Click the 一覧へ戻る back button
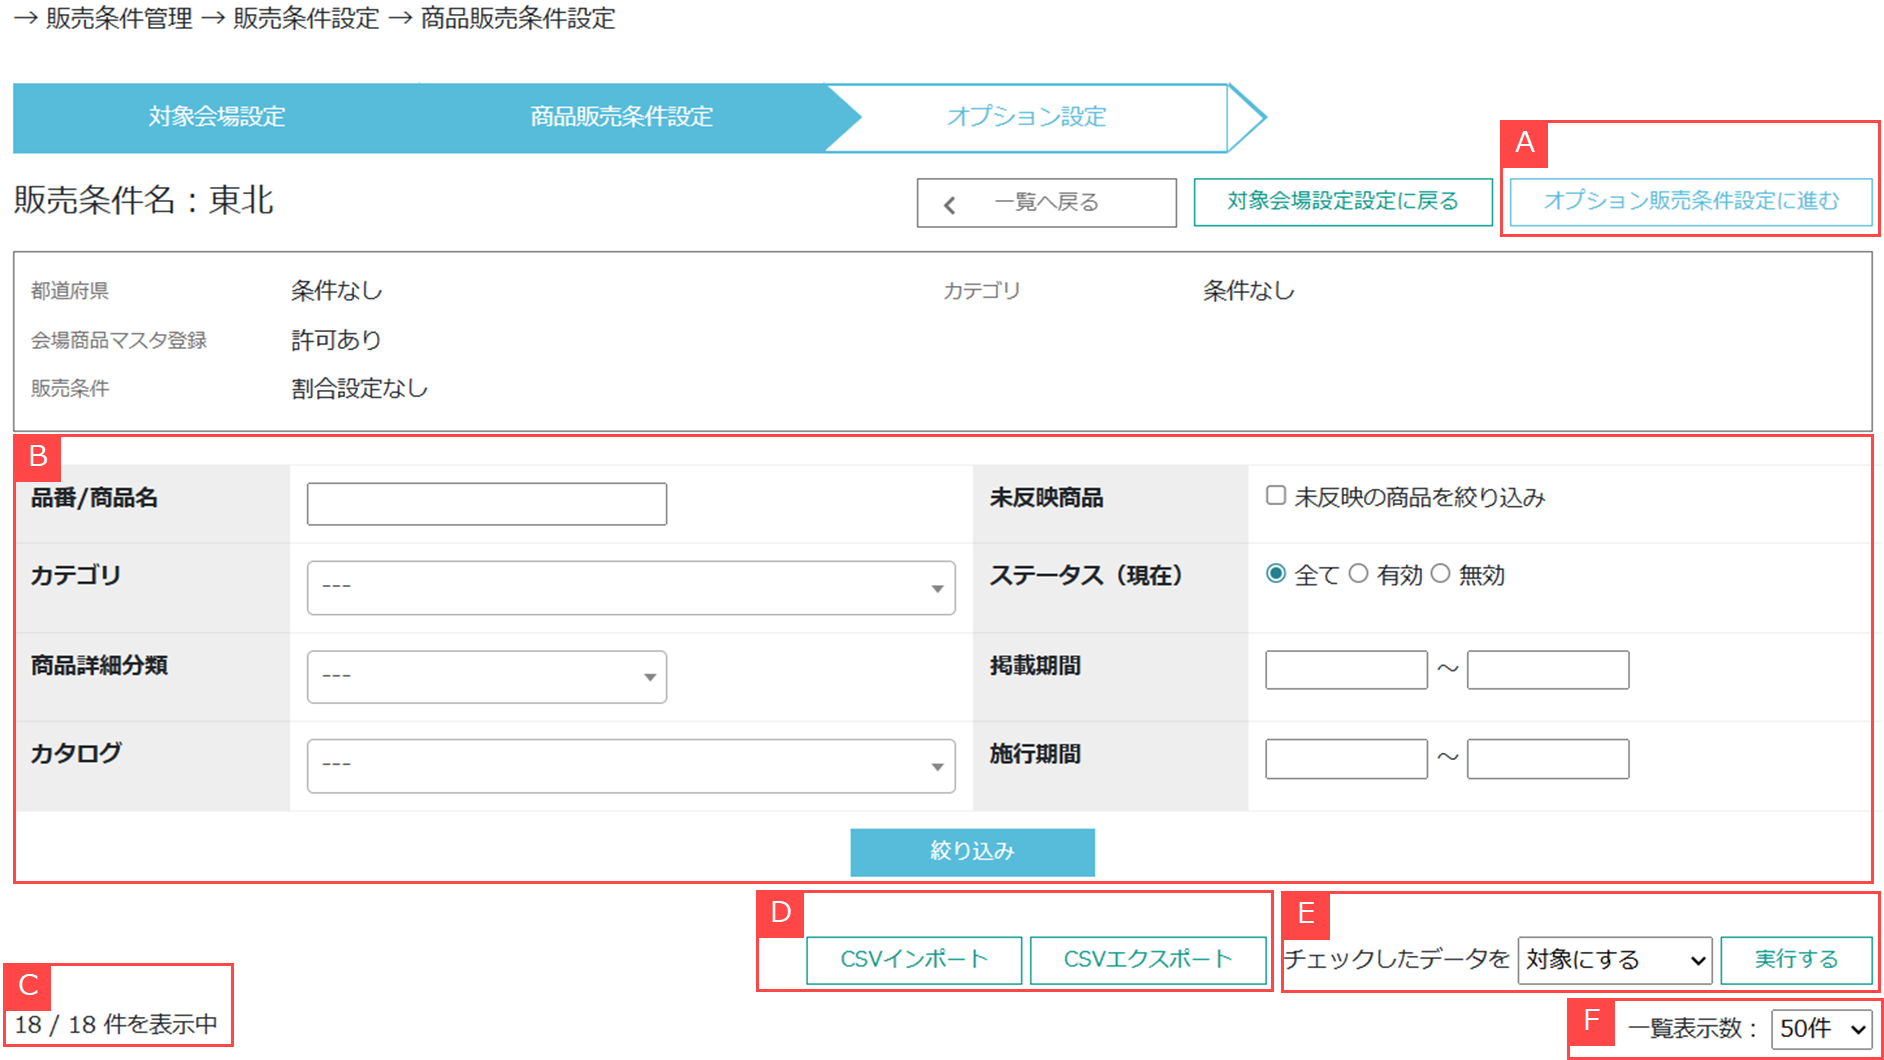1884x1060 pixels. coord(1046,203)
